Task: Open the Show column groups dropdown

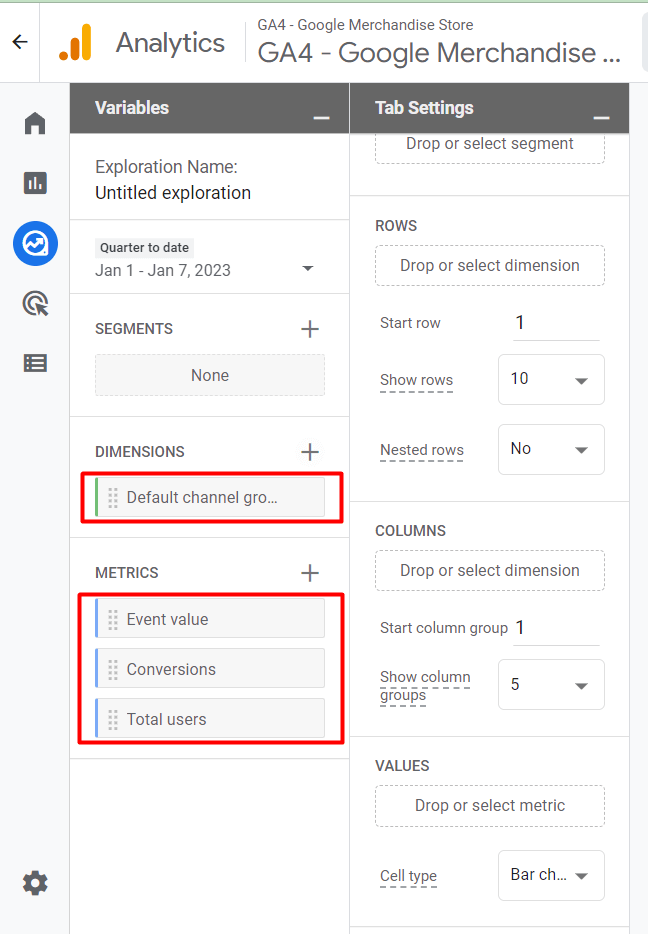Action: [551, 684]
